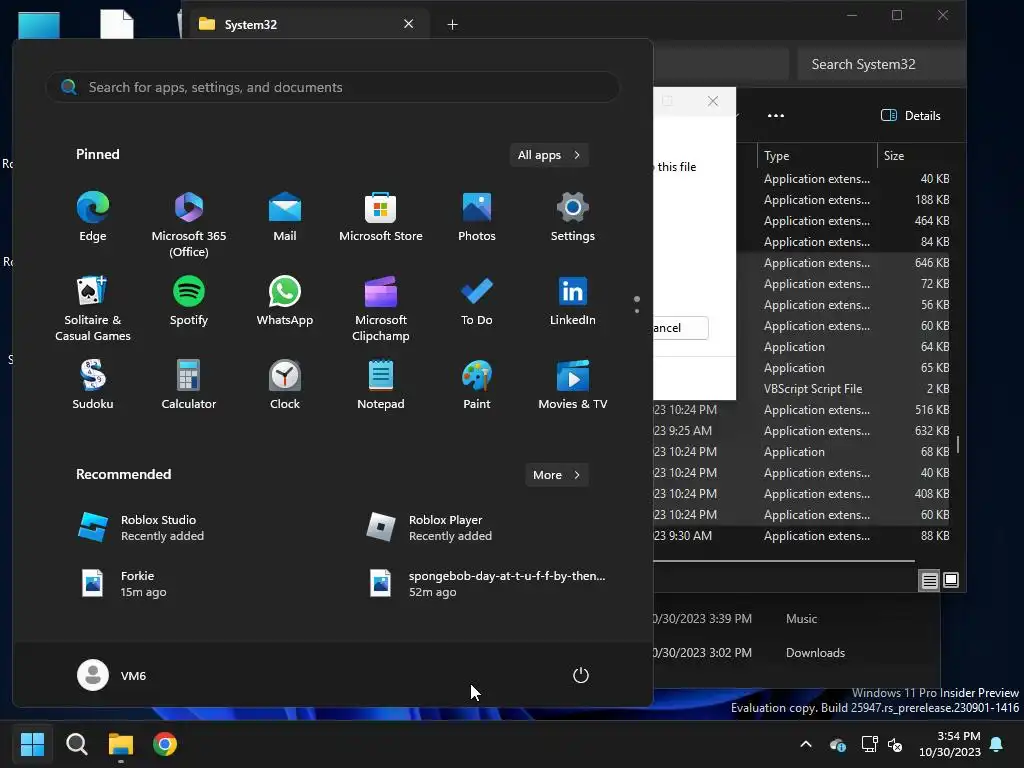The height and width of the screenshot is (768, 1024).
Task: Switch to details list view icon
Action: pos(929,580)
